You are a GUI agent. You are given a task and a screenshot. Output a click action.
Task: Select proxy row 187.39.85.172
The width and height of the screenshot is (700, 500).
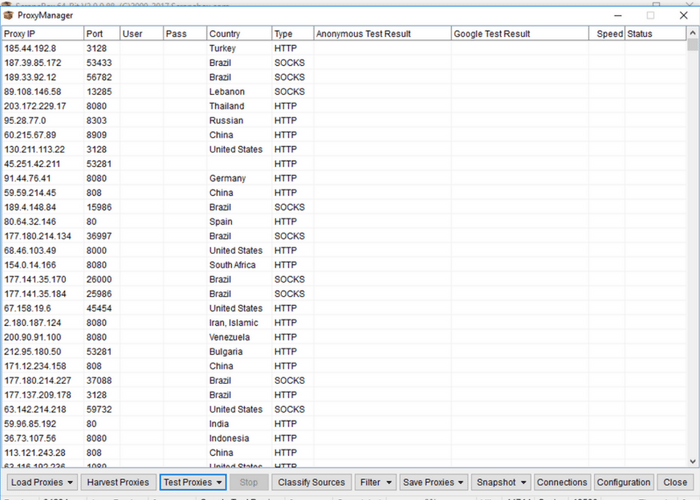point(344,62)
